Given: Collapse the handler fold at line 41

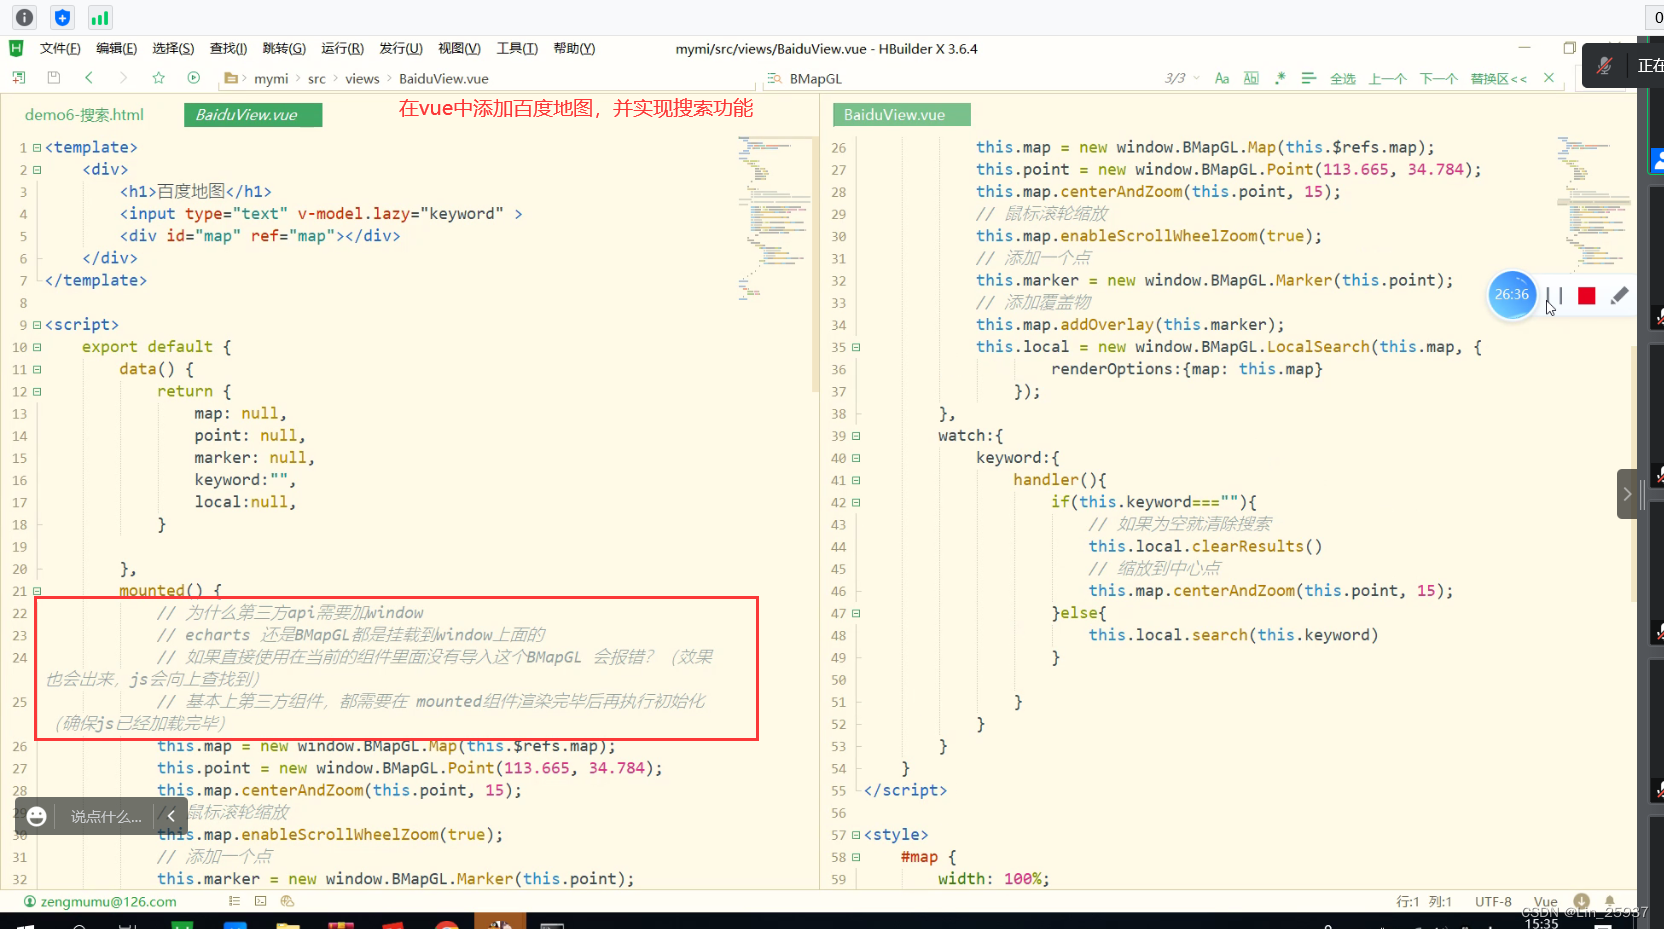Looking at the screenshot, I should 856,480.
